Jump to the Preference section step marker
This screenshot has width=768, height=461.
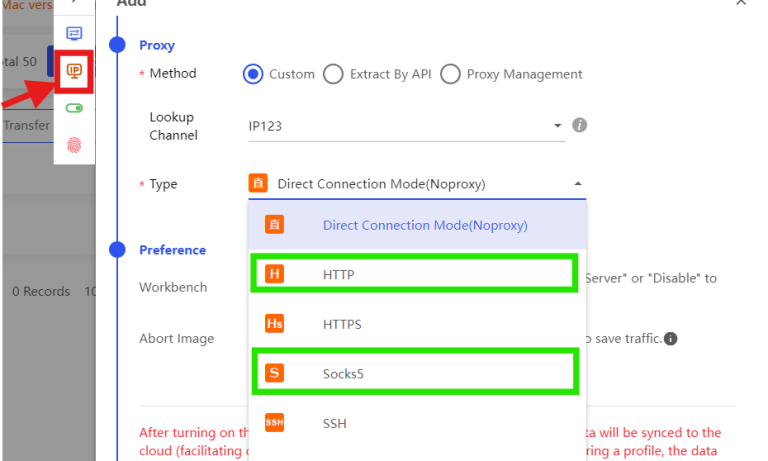point(117,249)
